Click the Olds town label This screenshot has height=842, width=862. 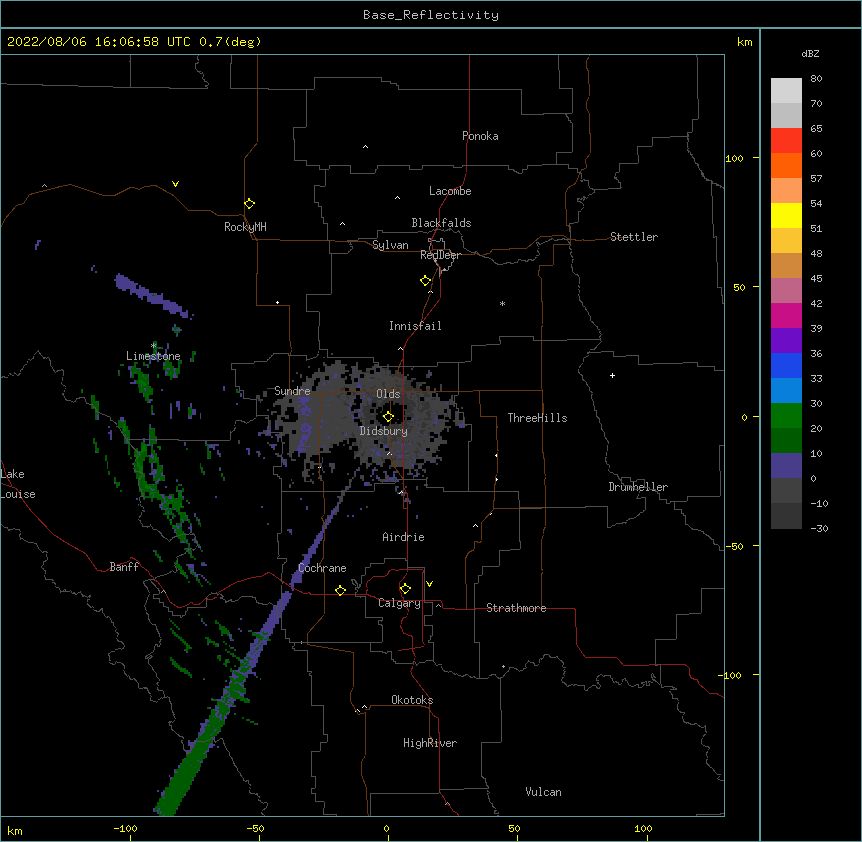pos(388,394)
